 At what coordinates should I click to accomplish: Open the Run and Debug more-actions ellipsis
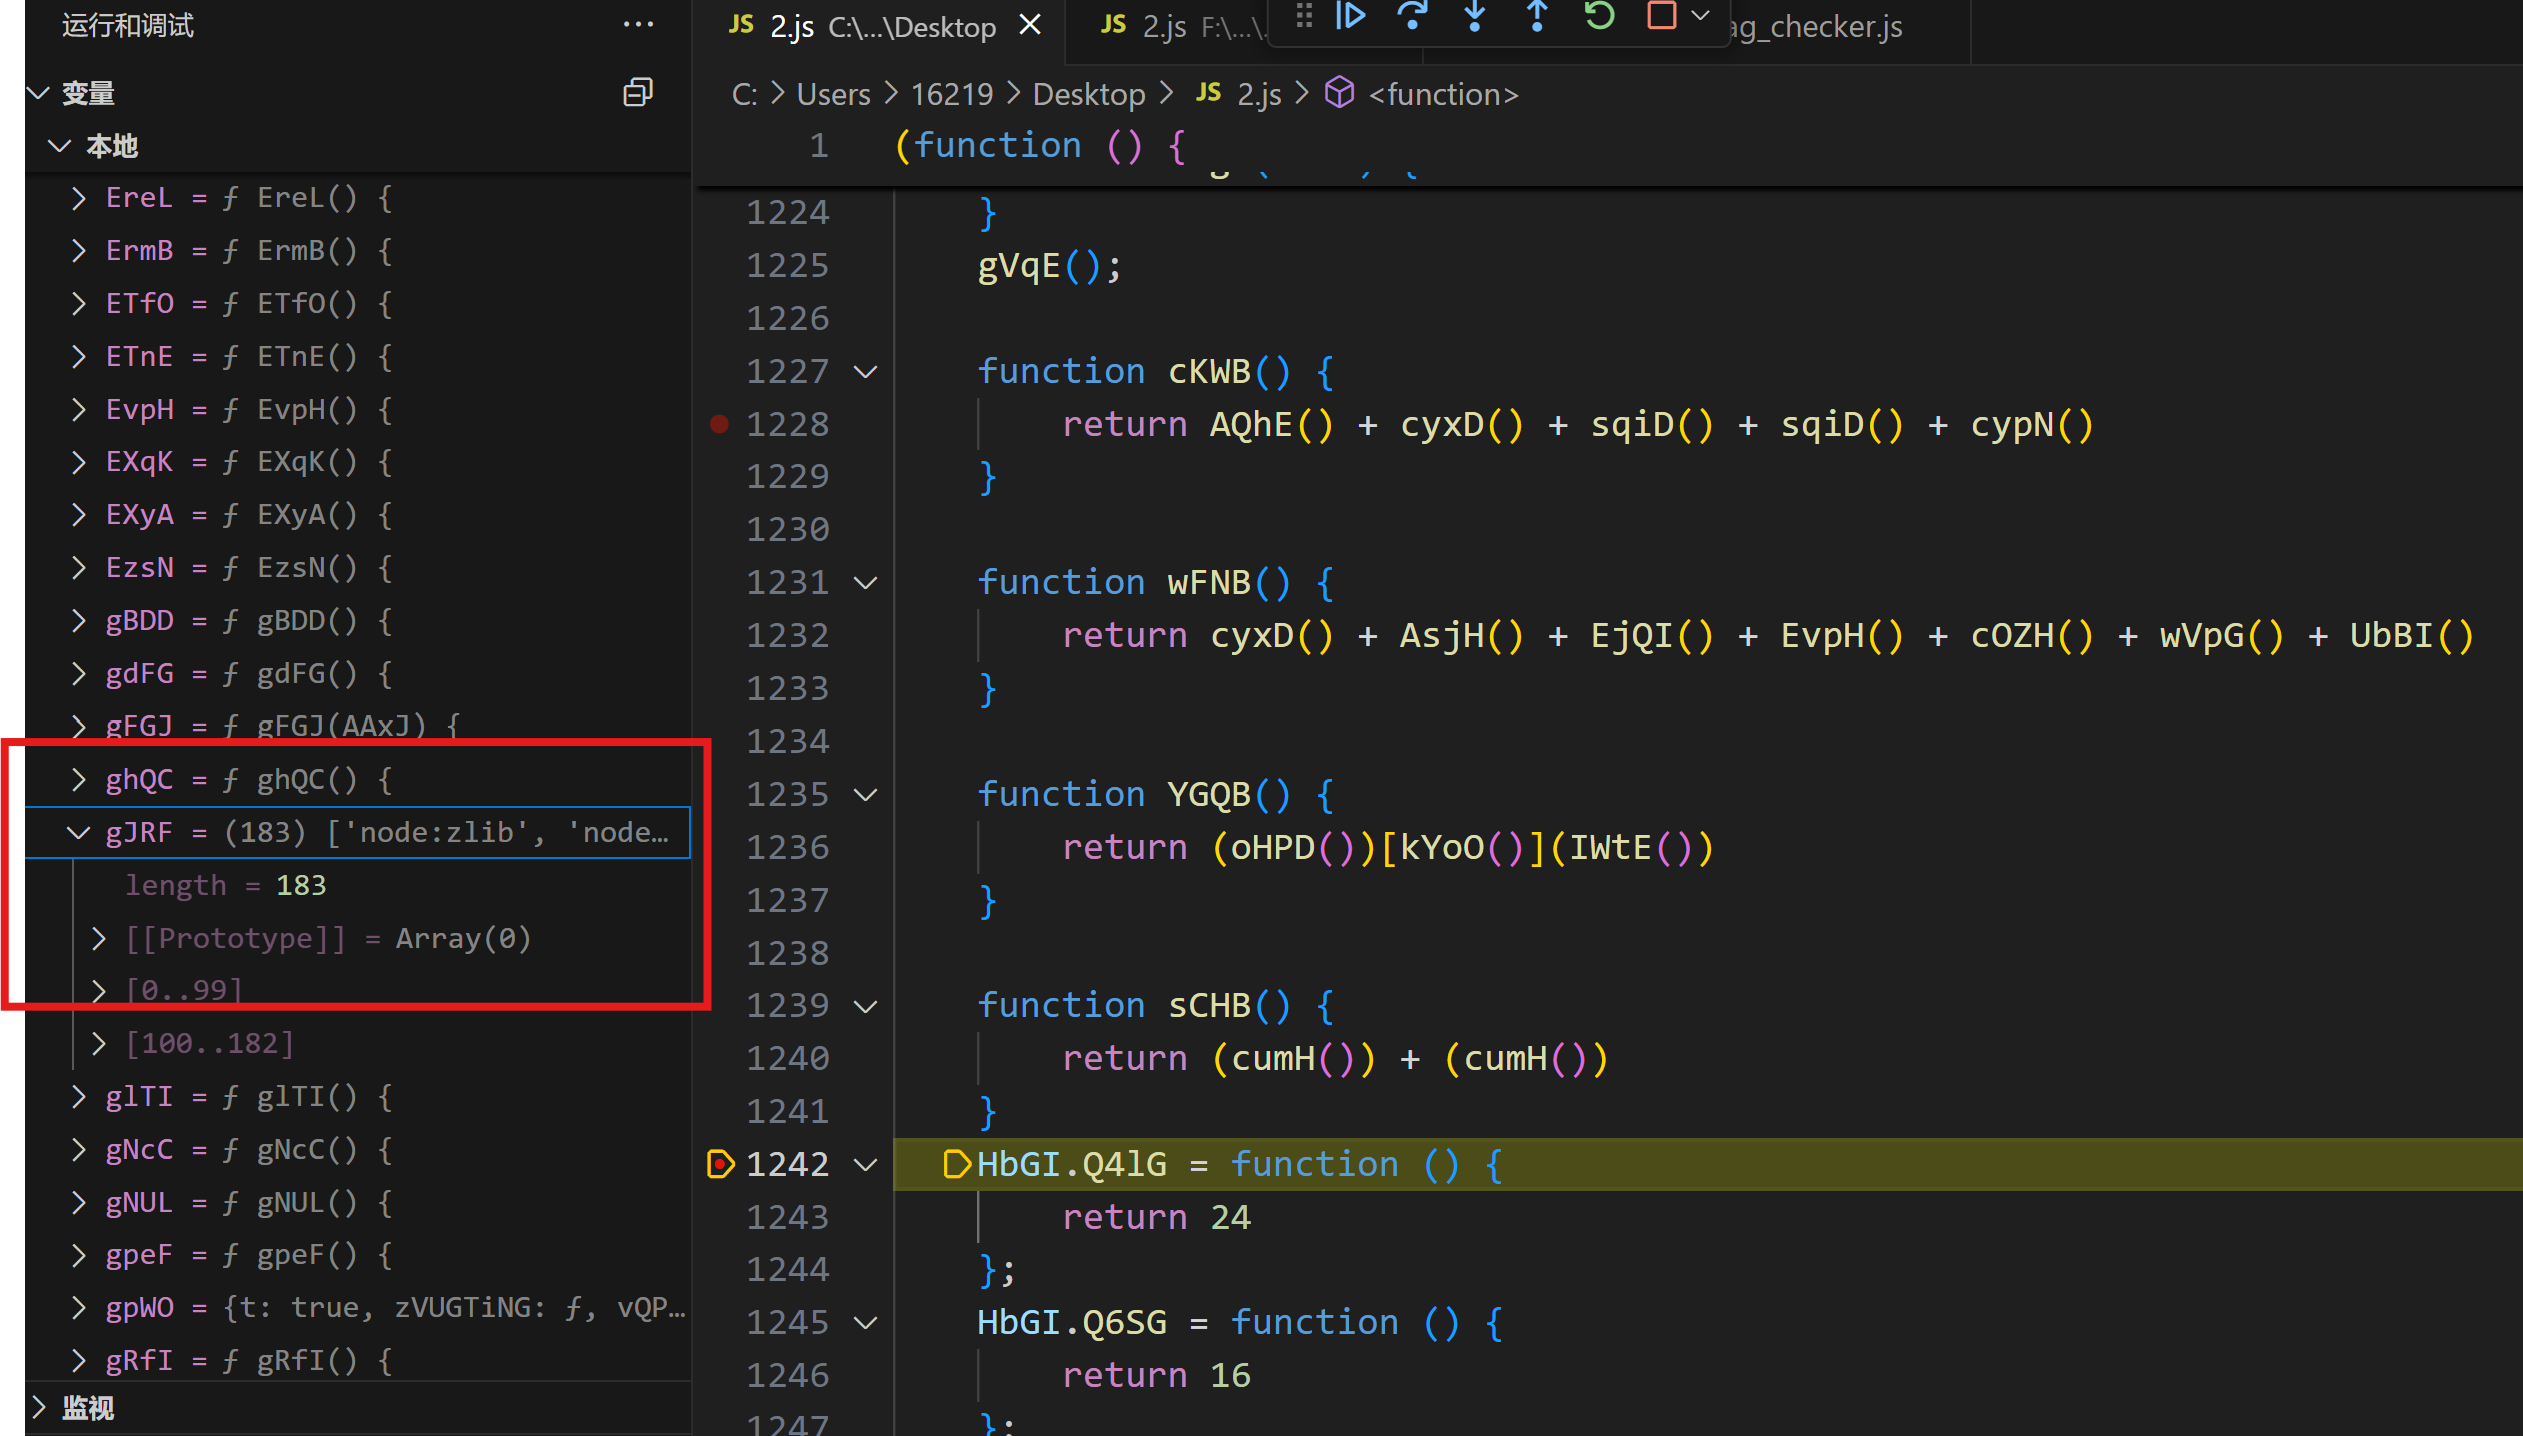point(638,25)
